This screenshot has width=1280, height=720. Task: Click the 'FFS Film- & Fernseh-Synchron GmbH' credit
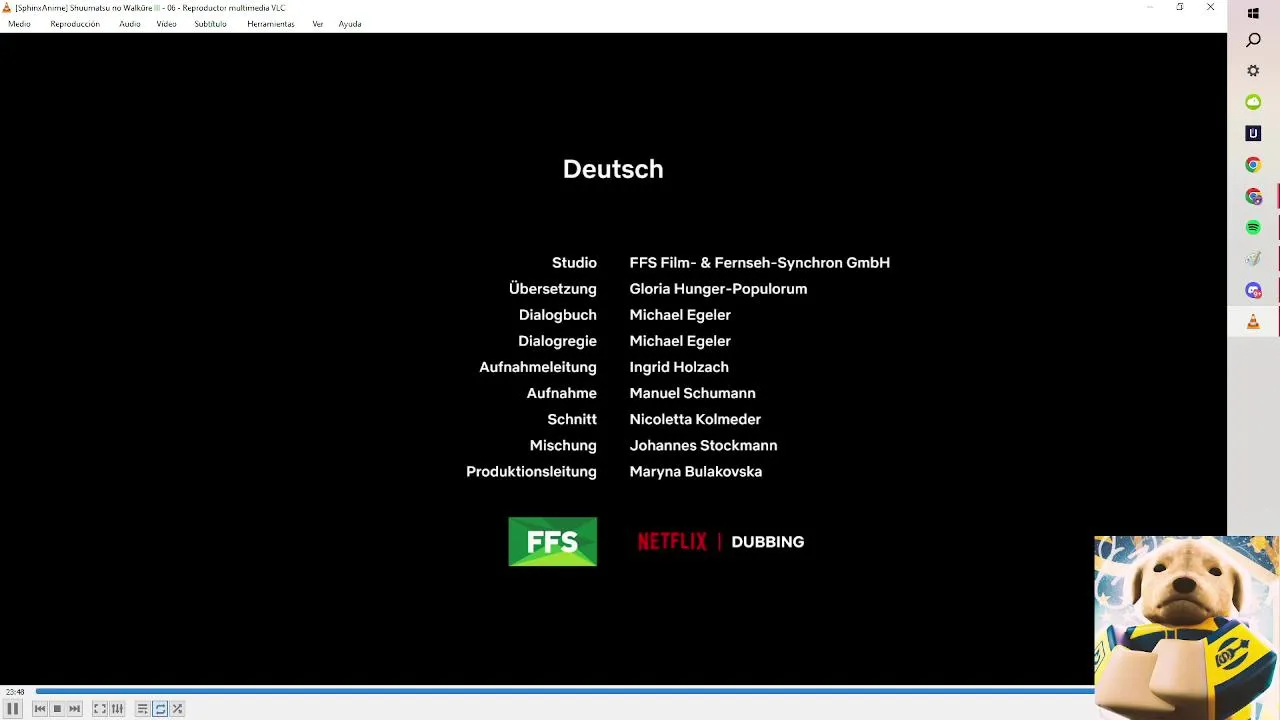point(759,263)
